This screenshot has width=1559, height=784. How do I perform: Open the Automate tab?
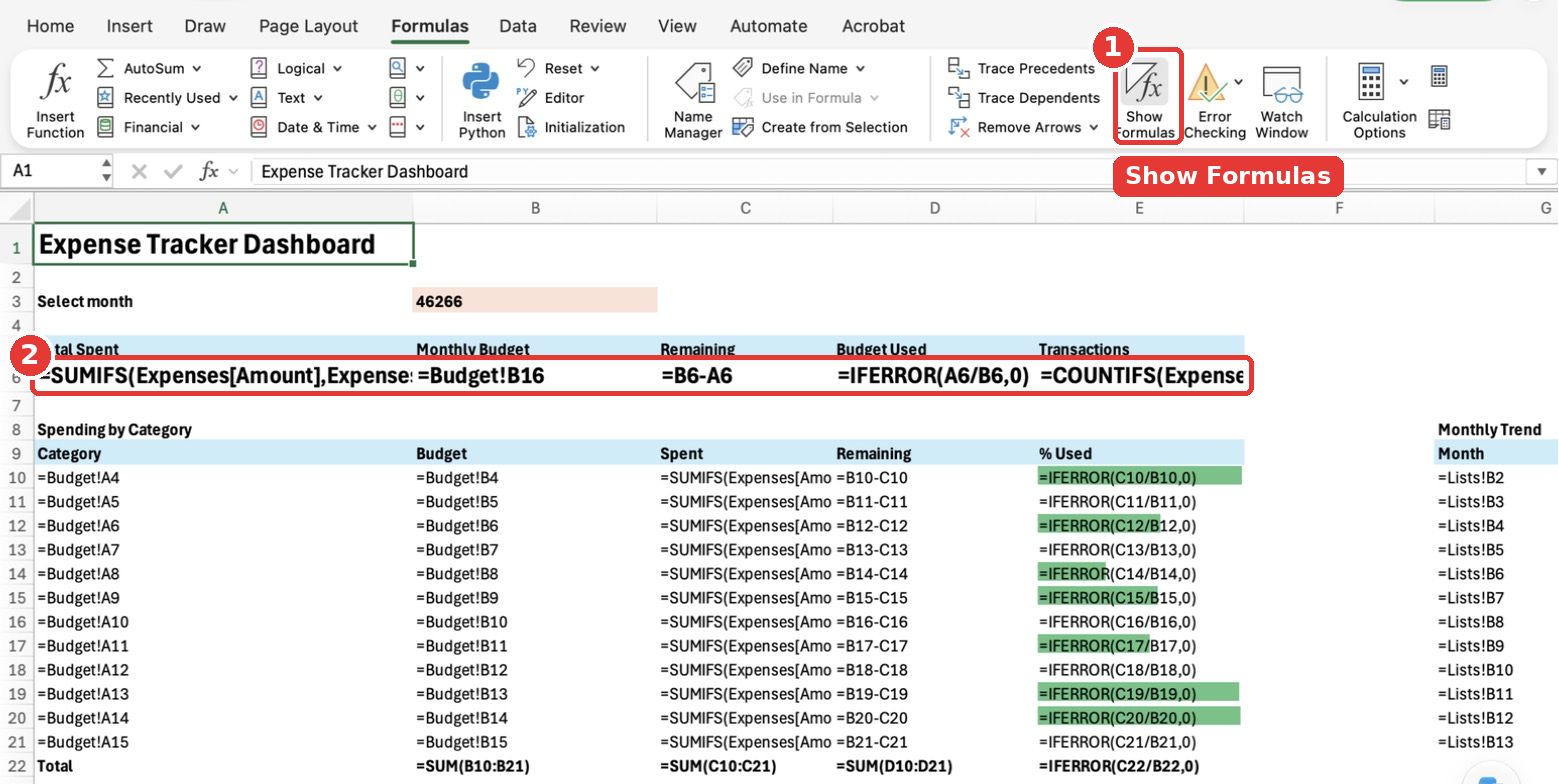pos(769,26)
